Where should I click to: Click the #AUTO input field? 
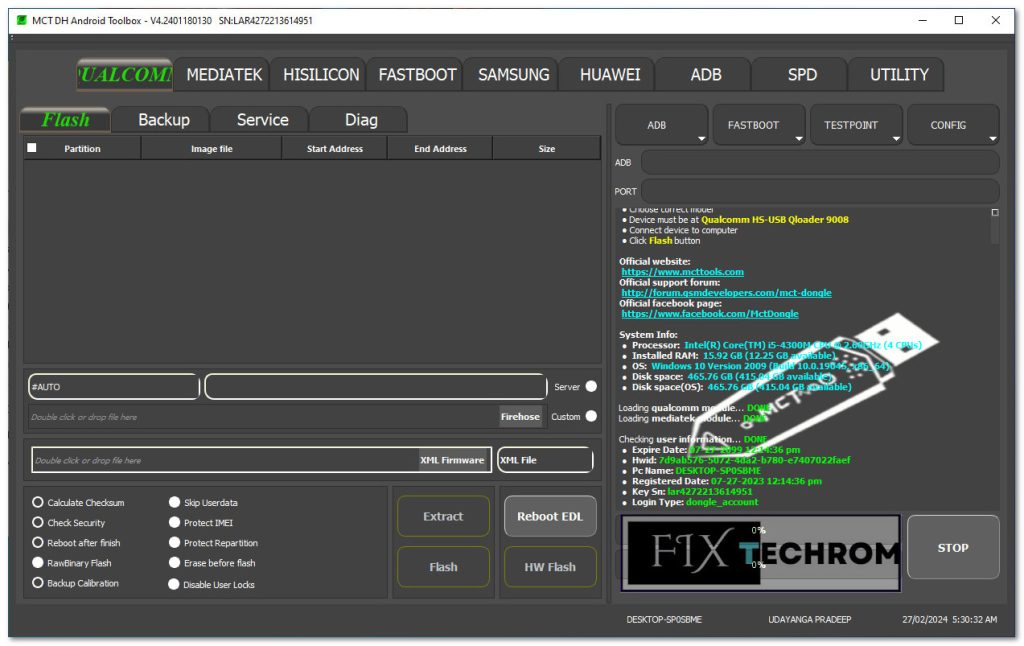(114, 387)
